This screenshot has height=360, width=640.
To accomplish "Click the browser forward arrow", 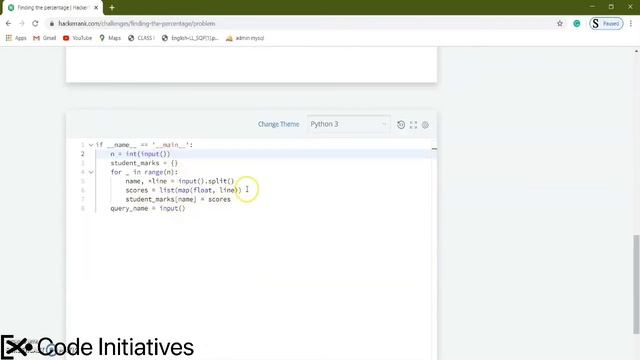I will (22, 24).
